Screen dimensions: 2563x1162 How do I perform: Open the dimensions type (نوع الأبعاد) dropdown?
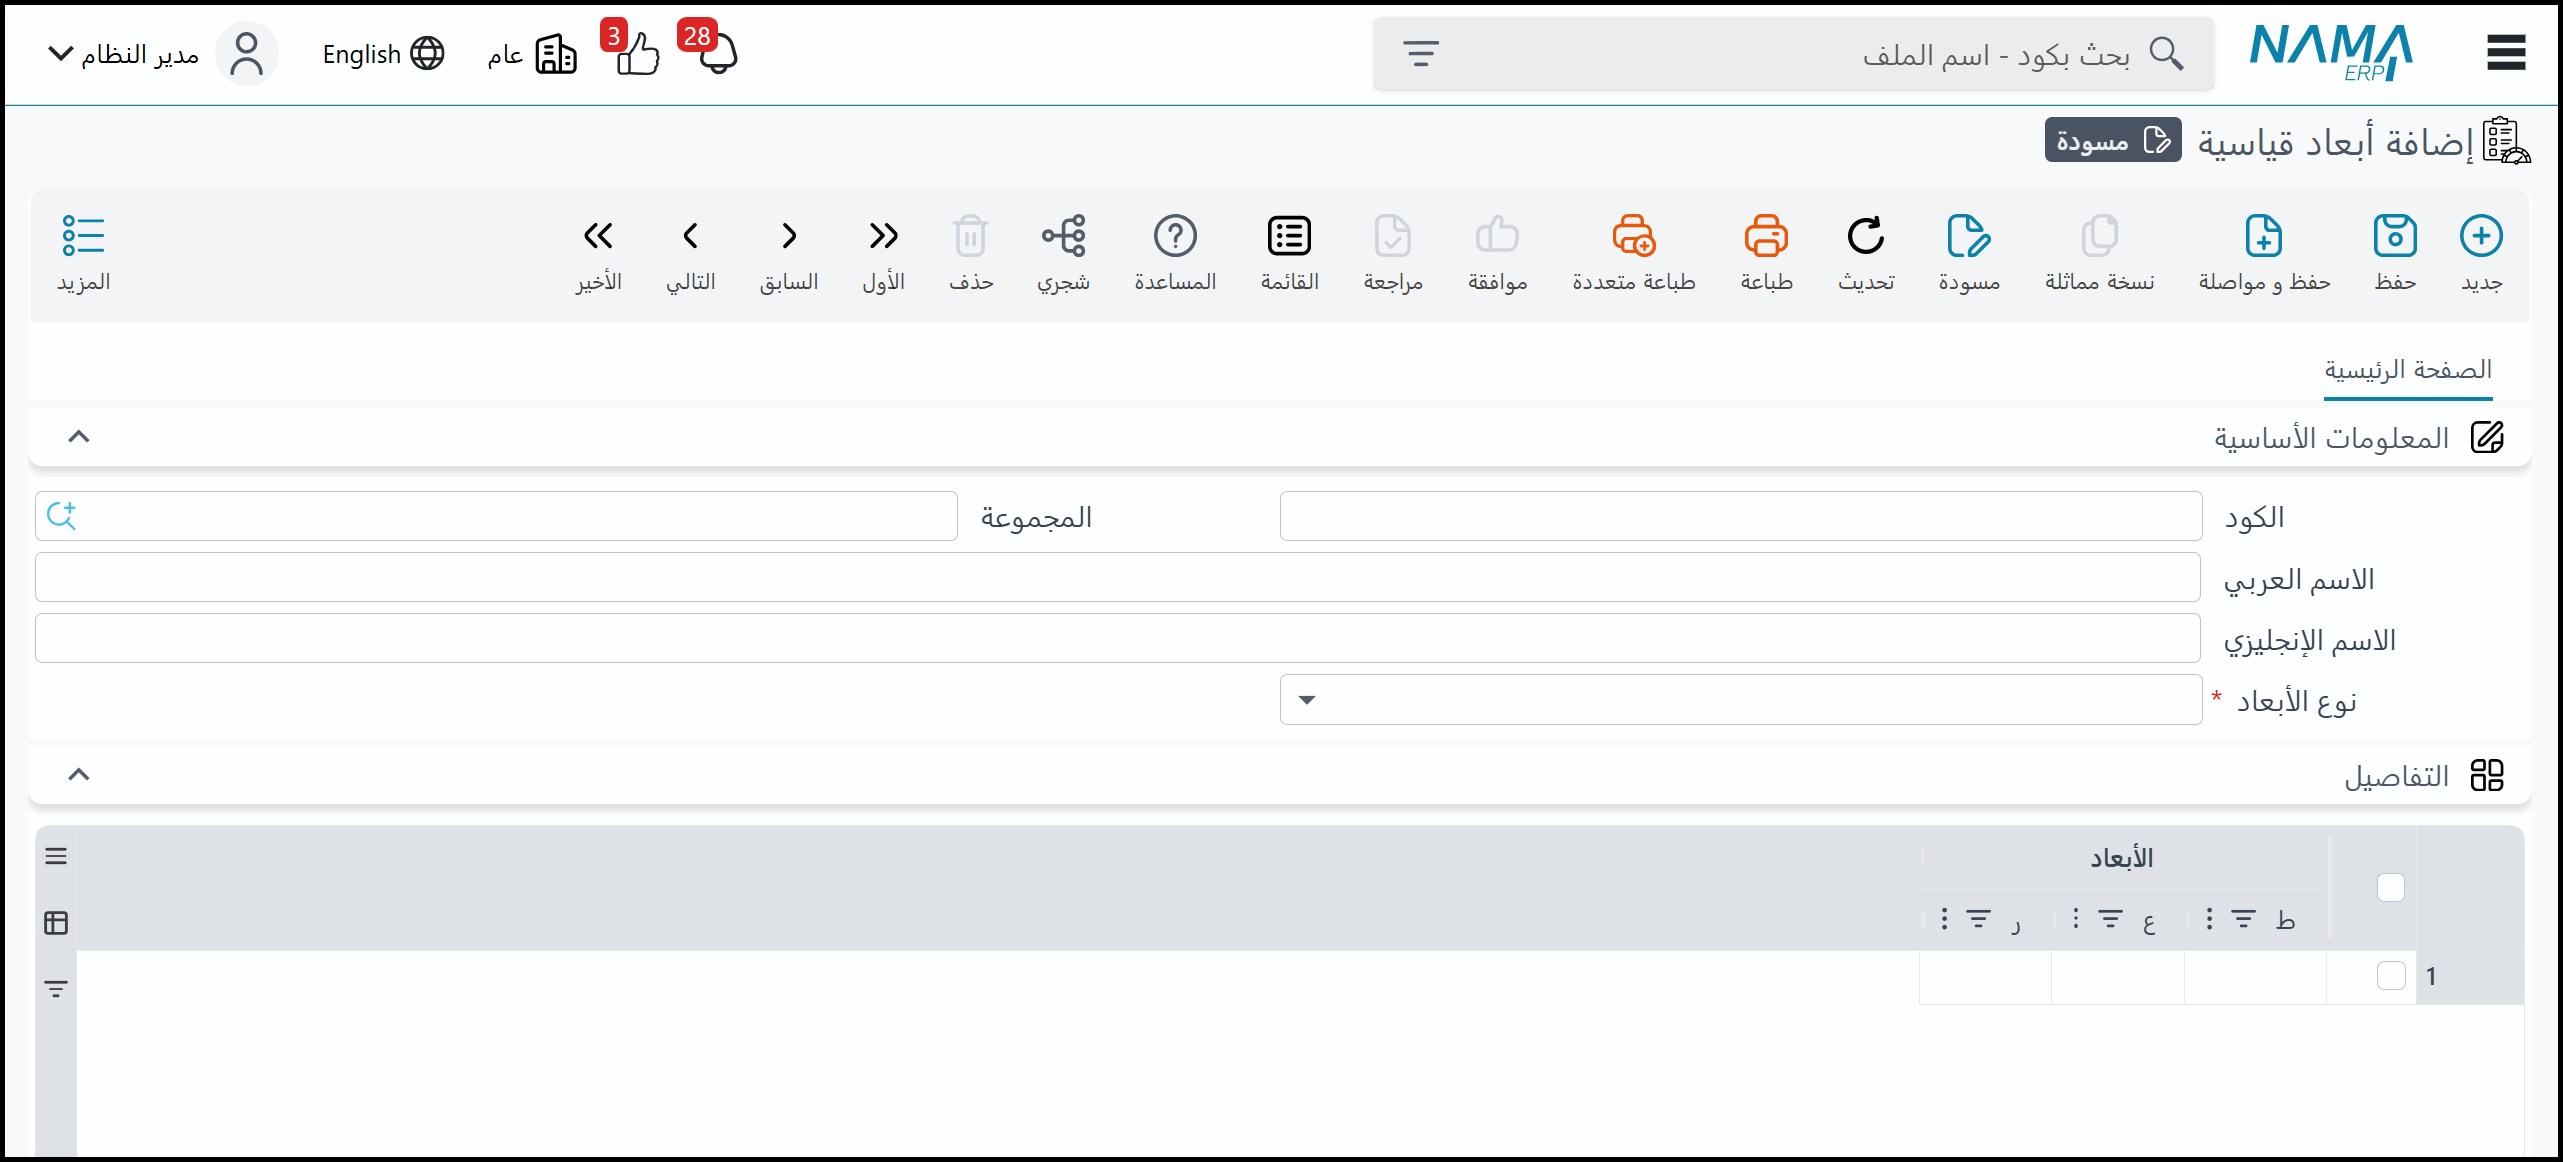point(1740,700)
